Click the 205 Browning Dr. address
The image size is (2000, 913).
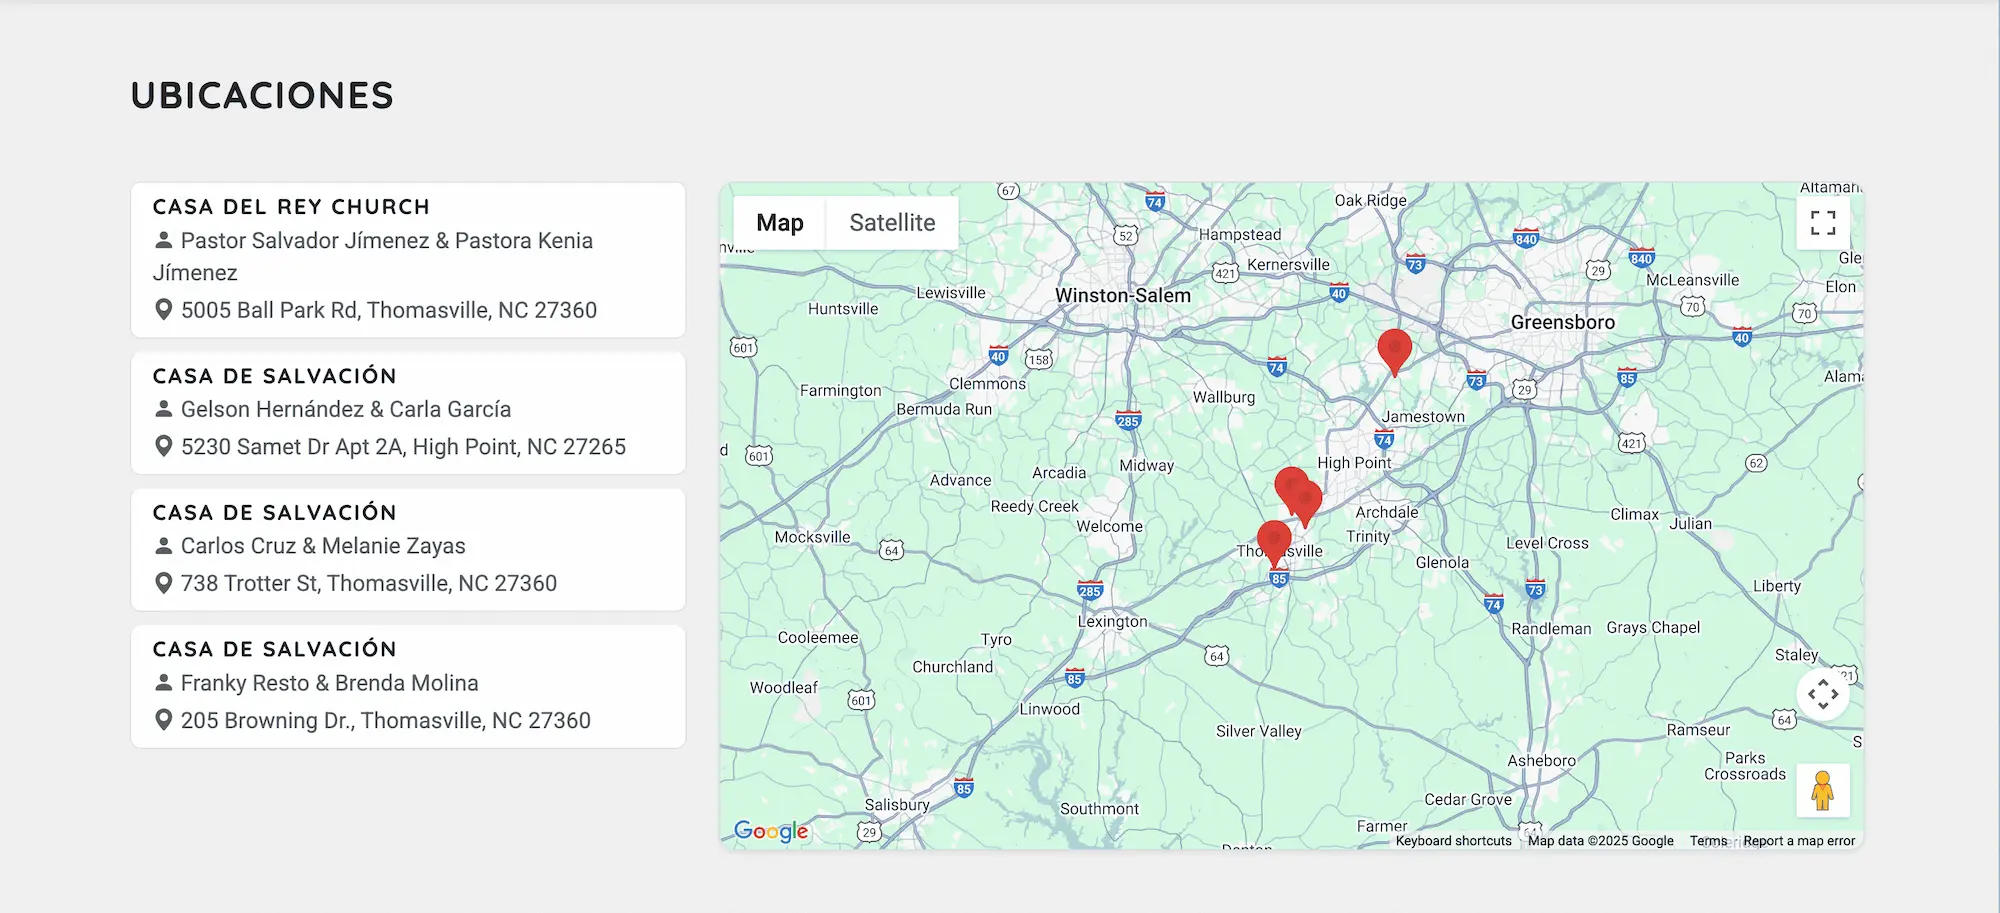pos(385,720)
